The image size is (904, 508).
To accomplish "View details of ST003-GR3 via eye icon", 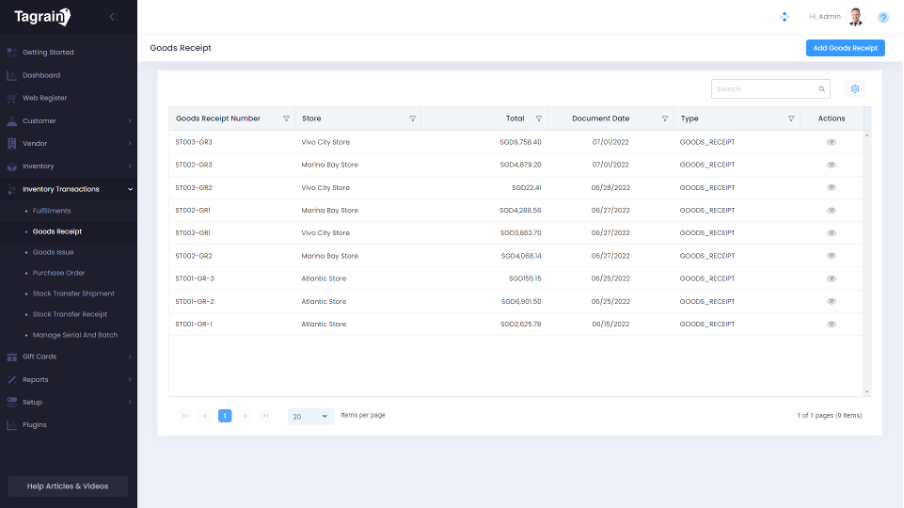I will click(831, 142).
